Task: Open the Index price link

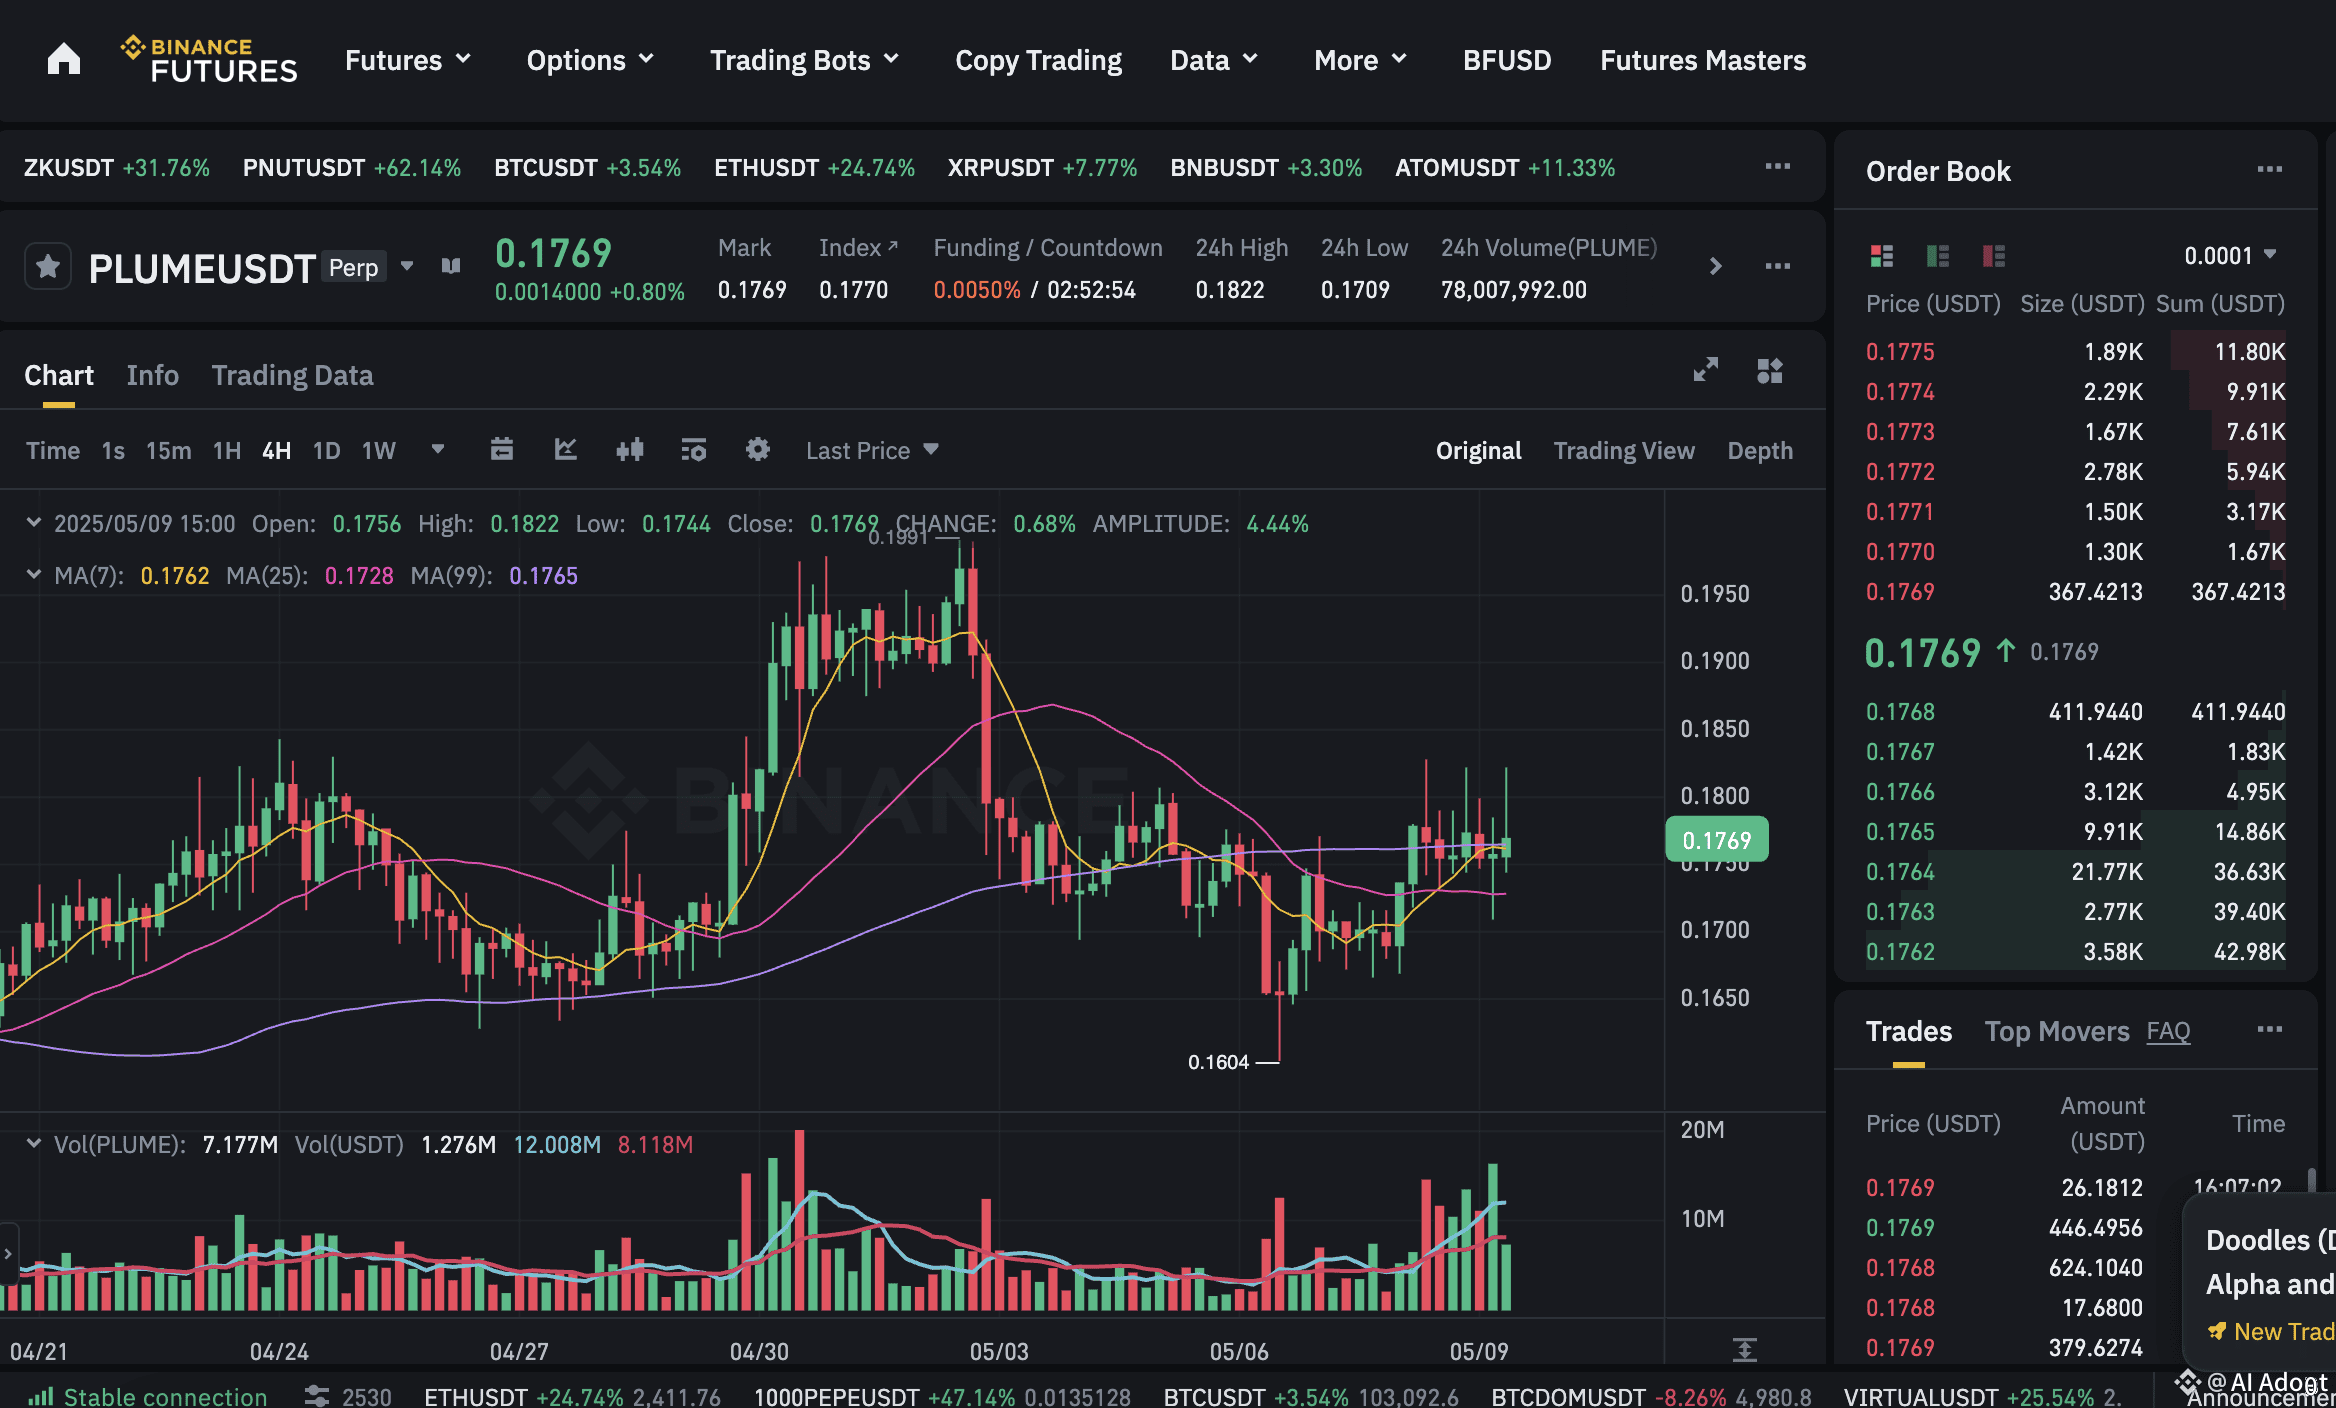Action: [x=858, y=247]
